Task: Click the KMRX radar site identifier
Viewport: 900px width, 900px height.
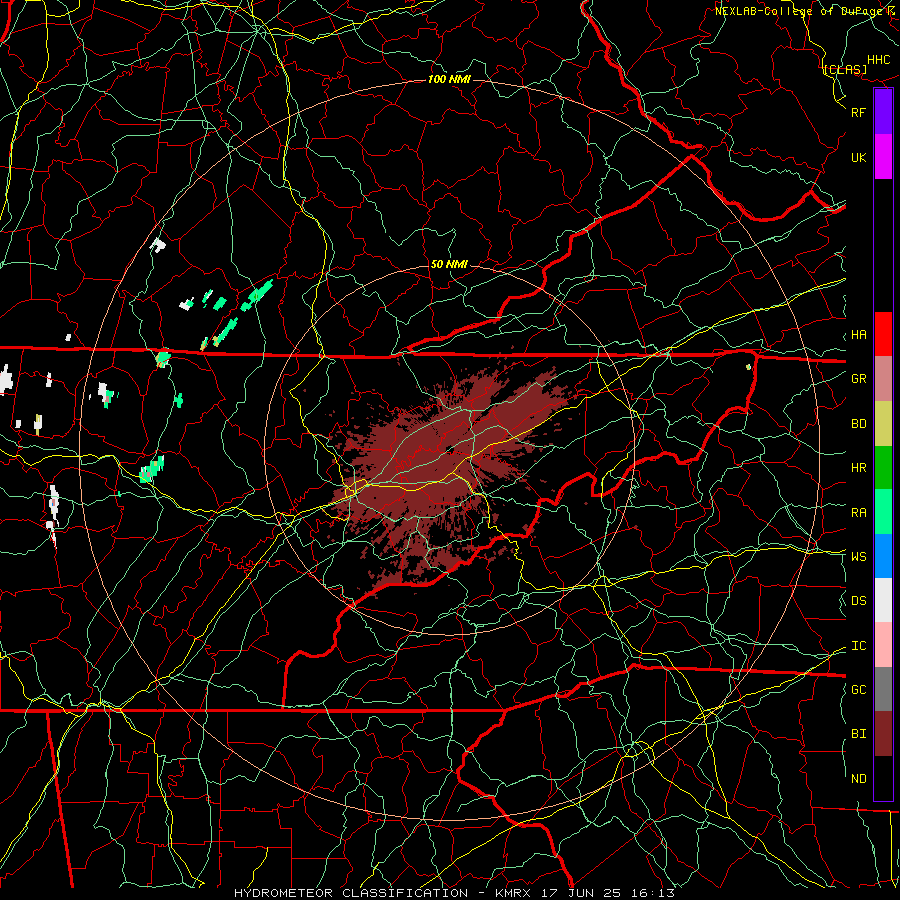Action: [517, 893]
